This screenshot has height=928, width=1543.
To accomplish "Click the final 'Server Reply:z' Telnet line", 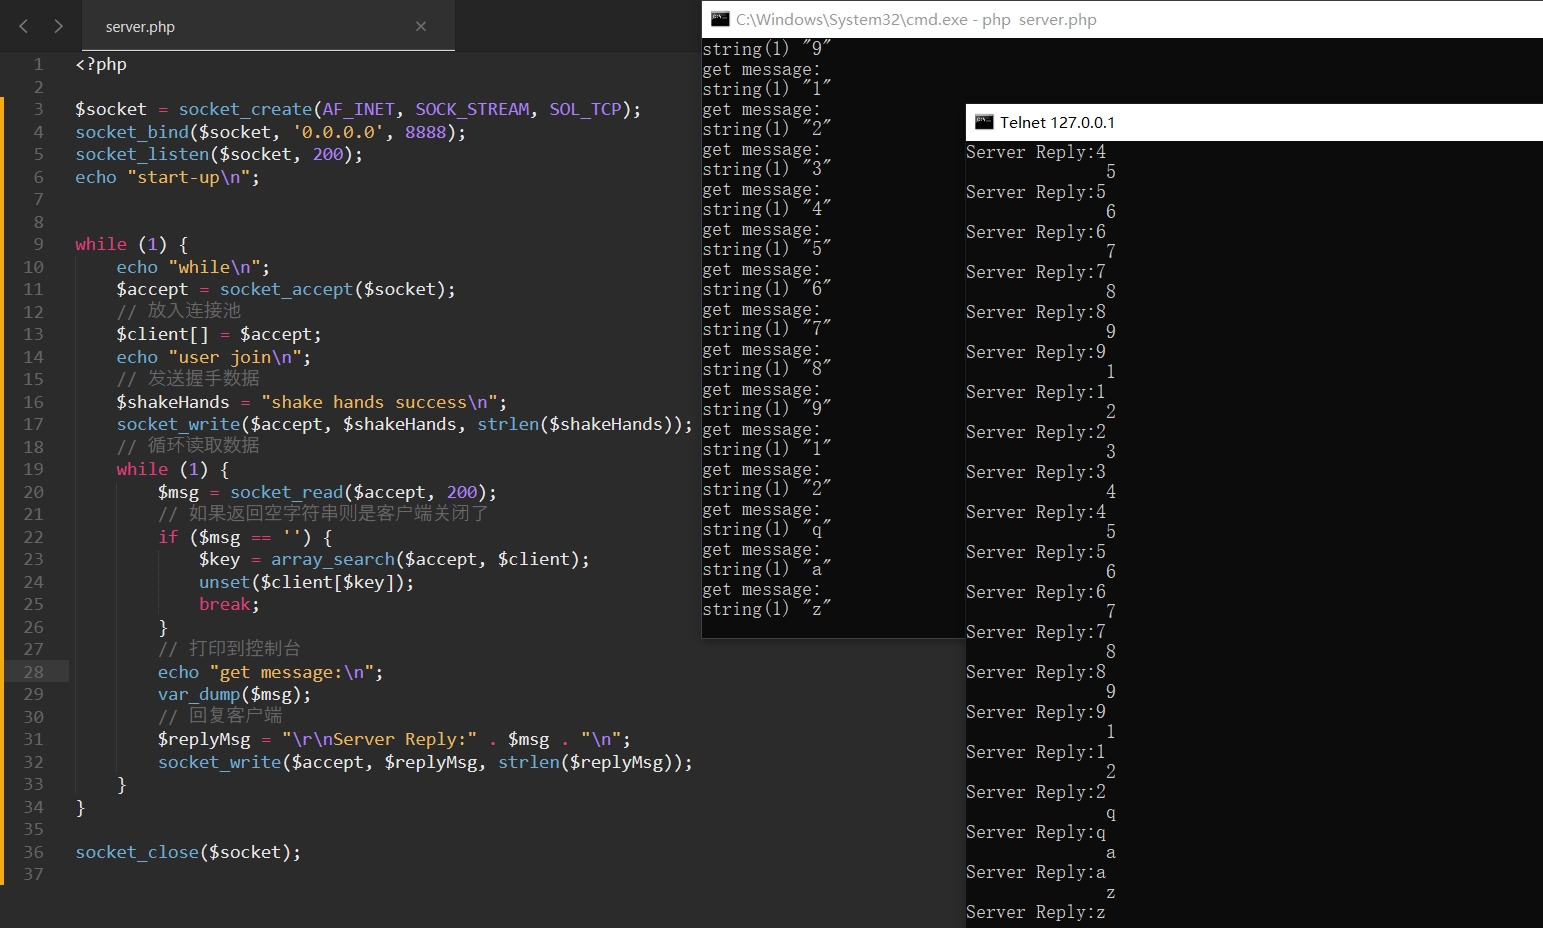I will [x=1035, y=912].
